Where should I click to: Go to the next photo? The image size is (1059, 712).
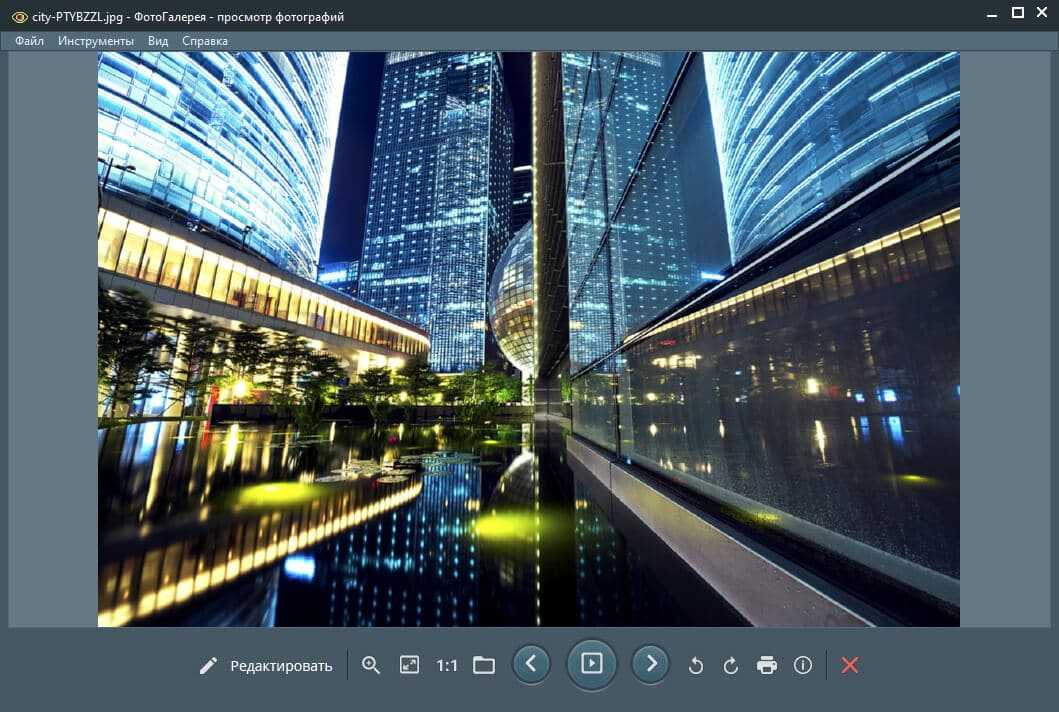(x=651, y=663)
